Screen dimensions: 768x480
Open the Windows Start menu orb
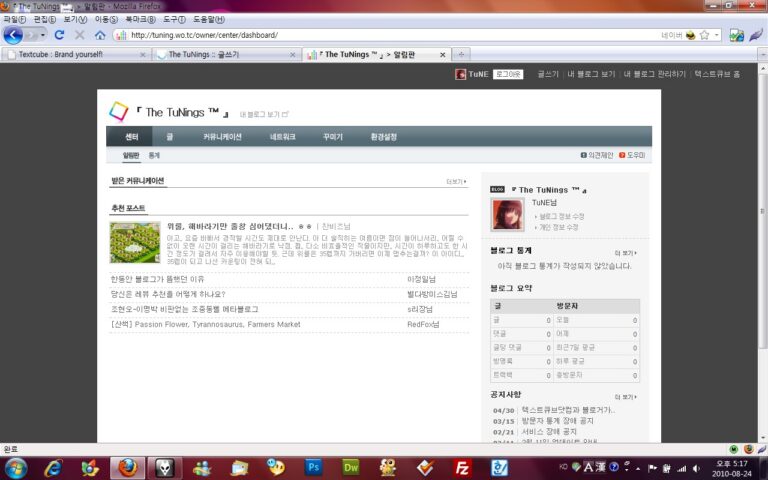16,468
